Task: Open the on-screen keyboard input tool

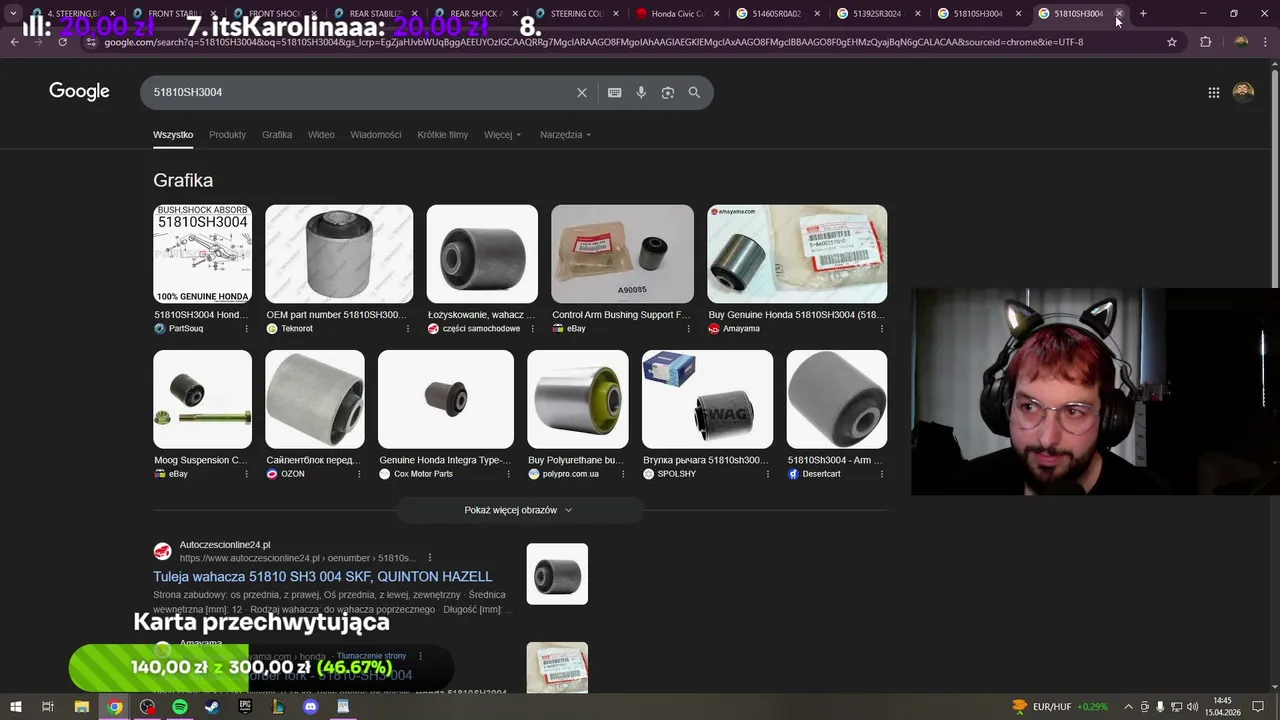Action: 615,92
